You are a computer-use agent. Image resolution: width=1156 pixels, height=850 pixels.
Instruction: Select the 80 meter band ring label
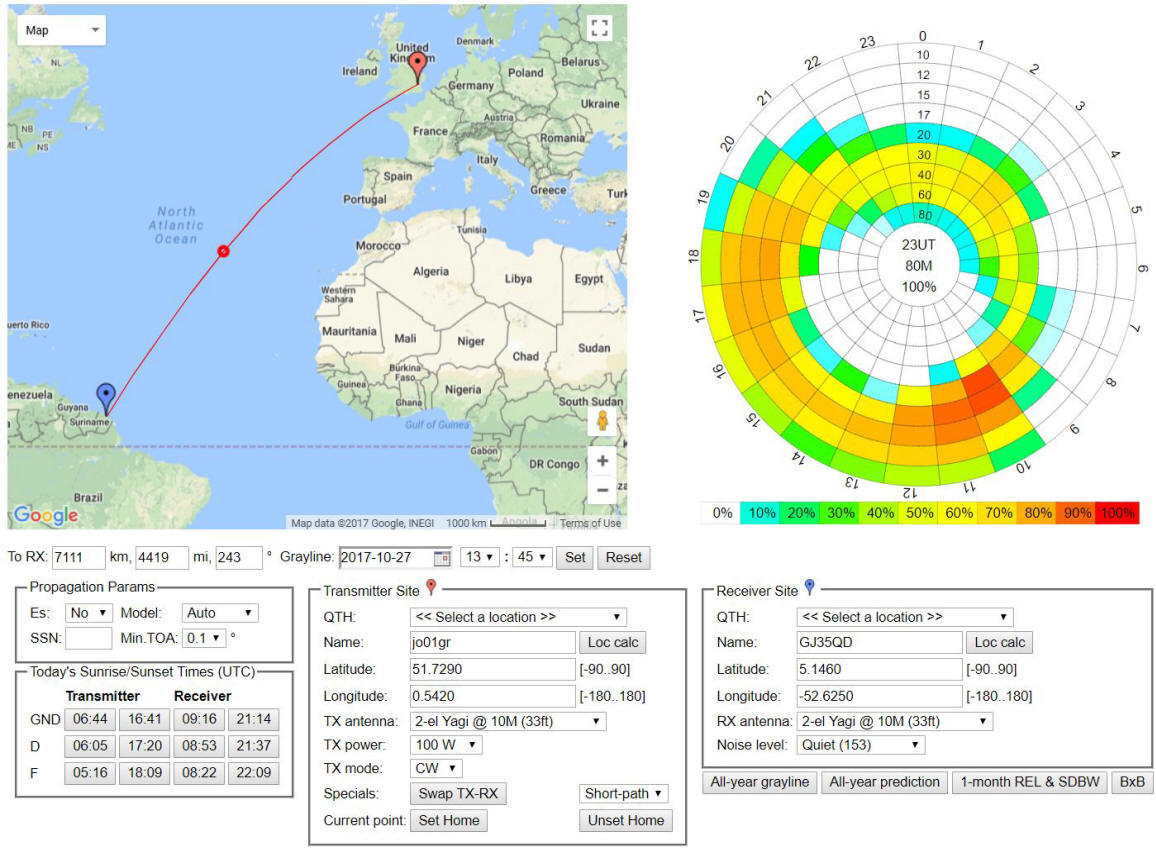pyautogui.click(x=925, y=215)
